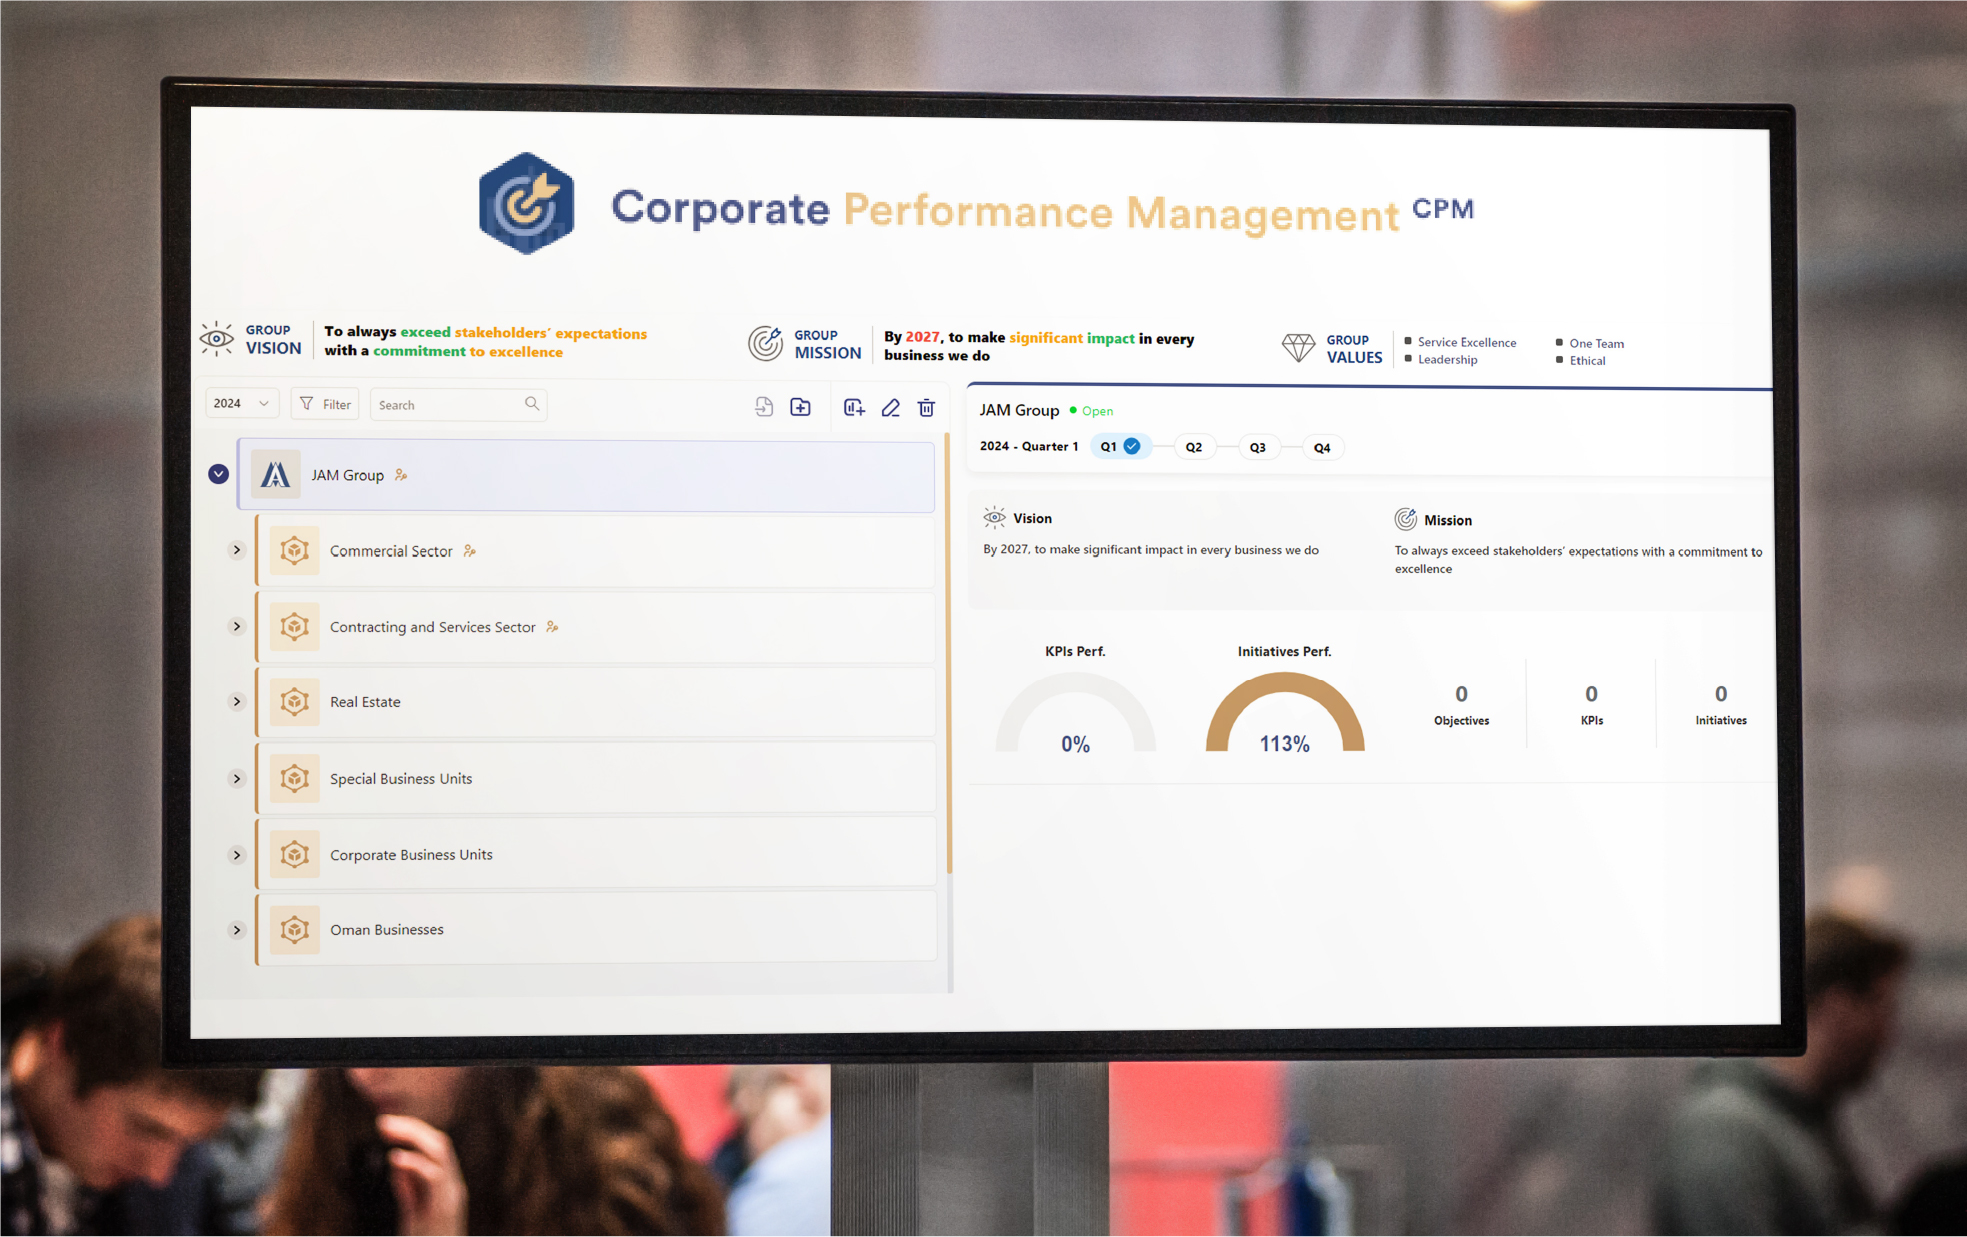The width and height of the screenshot is (1967, 1237).
Task: Click the funnel icon on Filter
Action: pyautogui.click(x=306, y=404)
